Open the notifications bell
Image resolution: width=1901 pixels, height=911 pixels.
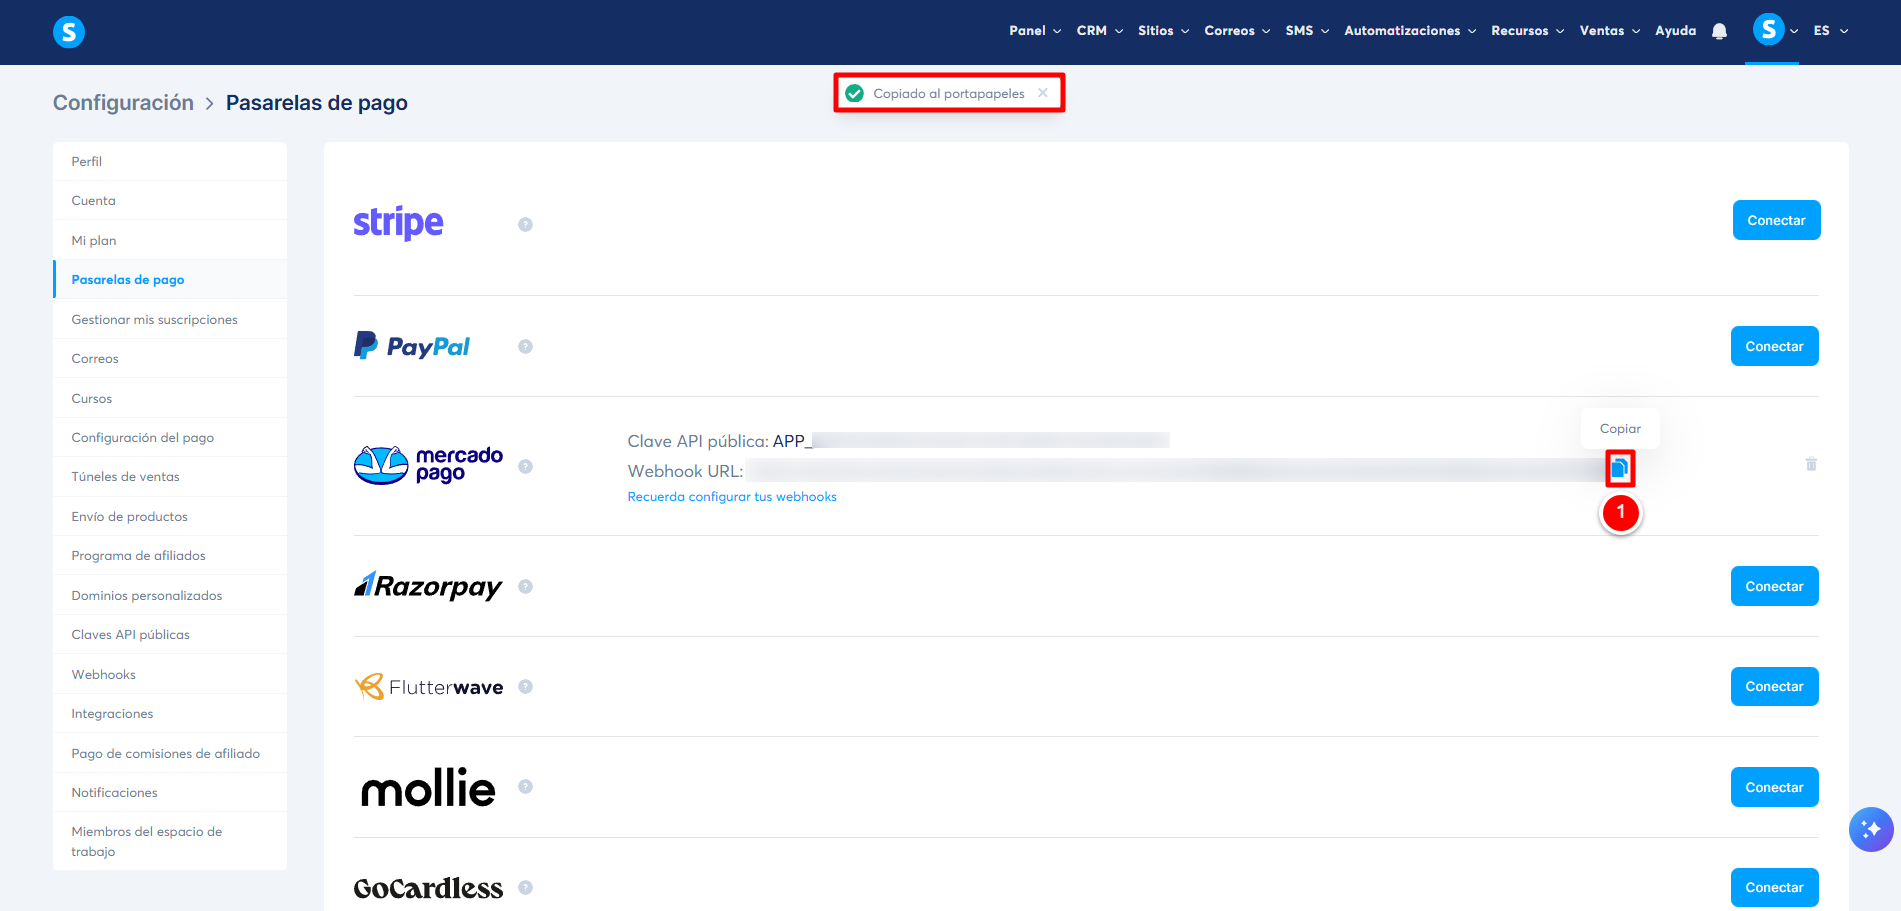[1719, 31]
